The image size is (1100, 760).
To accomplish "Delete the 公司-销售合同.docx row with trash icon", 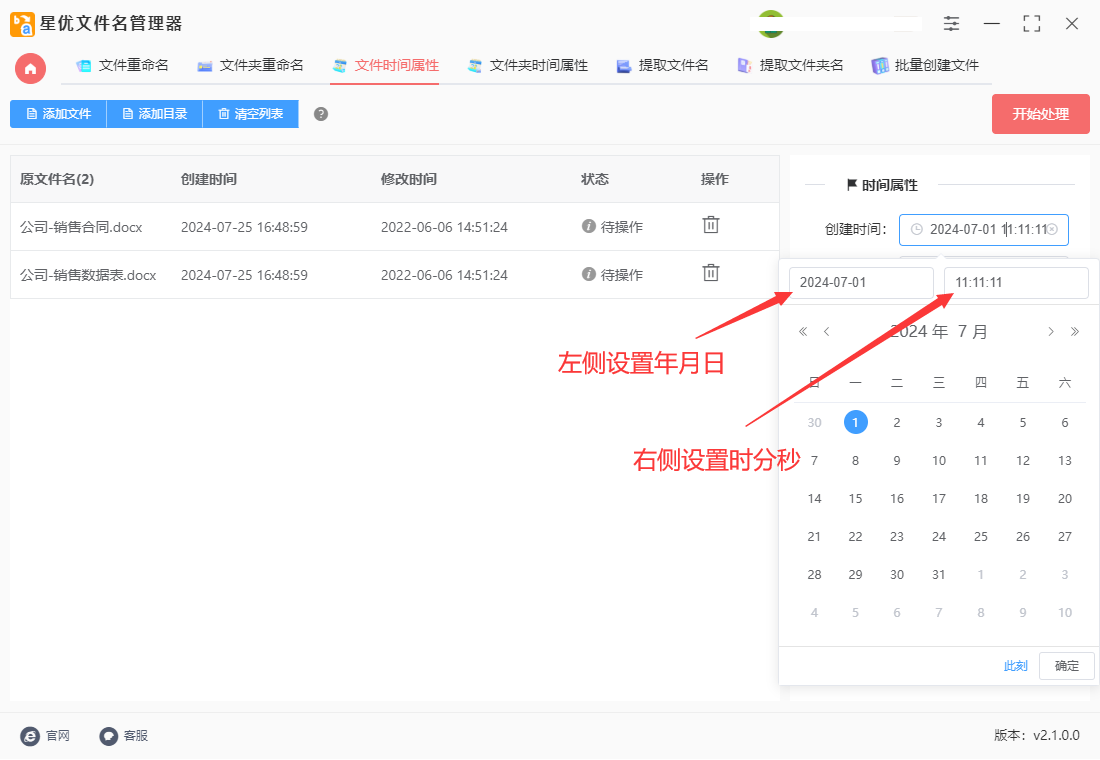I will [711, 225].
